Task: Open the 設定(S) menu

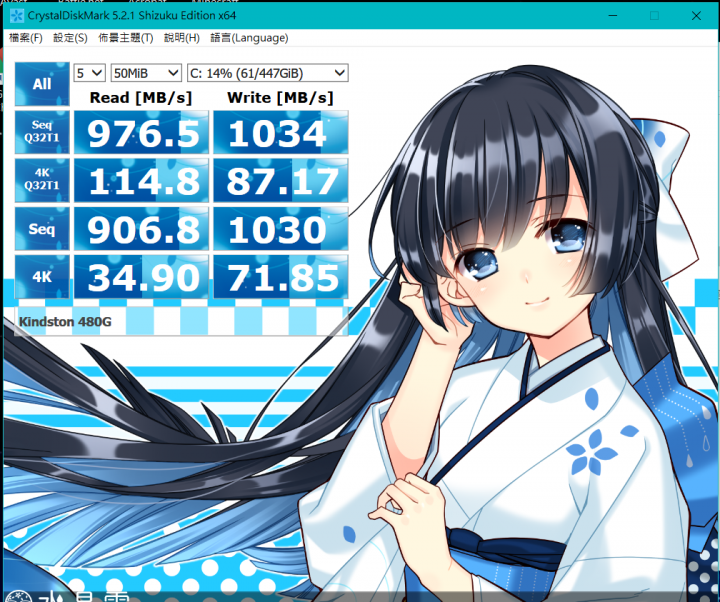Action: [x=70, y=38]
